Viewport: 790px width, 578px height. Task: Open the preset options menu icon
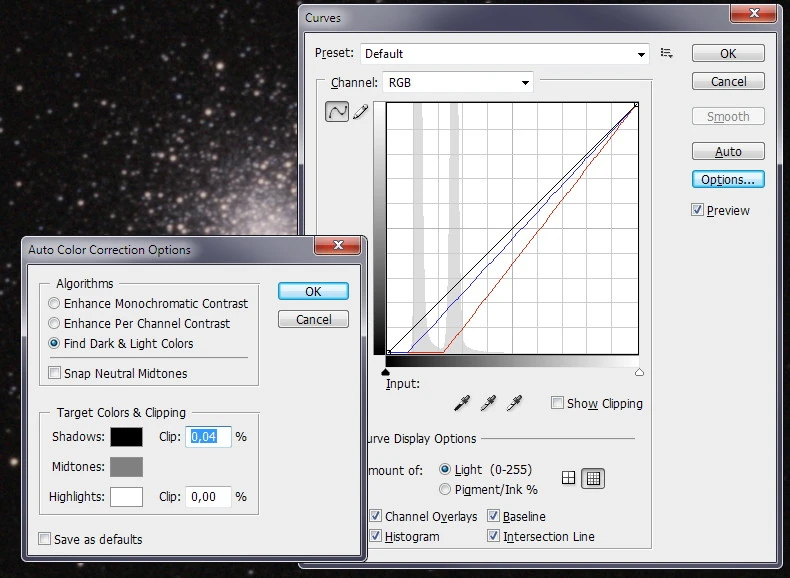click(667, 53)
